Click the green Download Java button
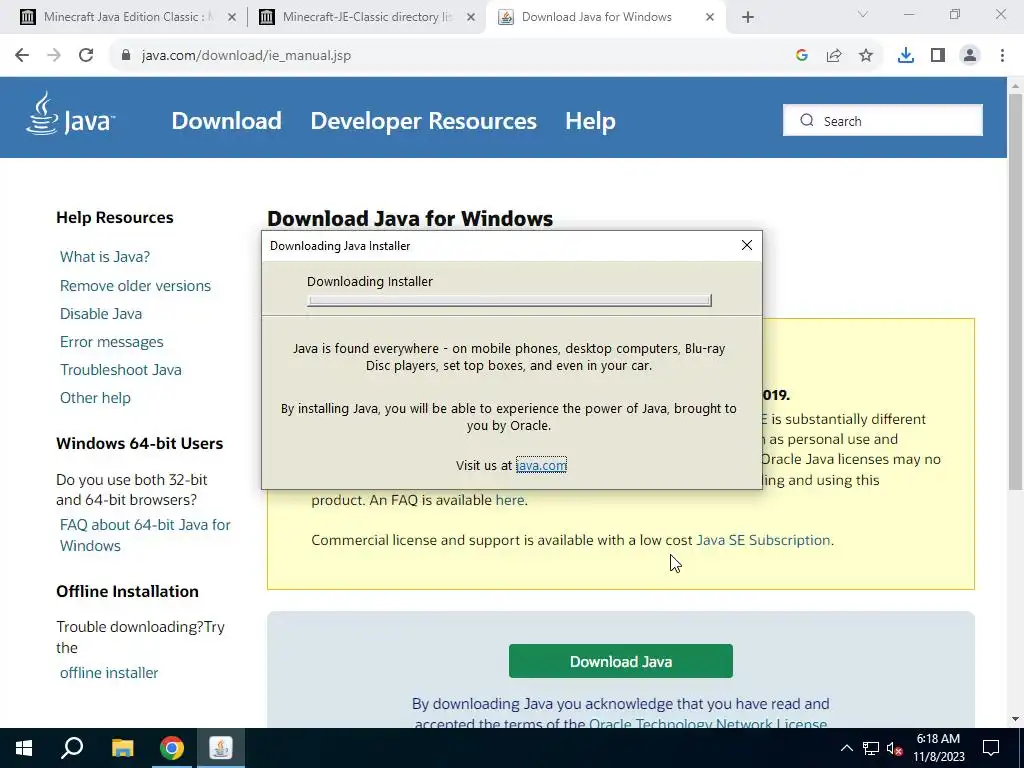This screenshot has height=768, width=1024. click(620, 661)
